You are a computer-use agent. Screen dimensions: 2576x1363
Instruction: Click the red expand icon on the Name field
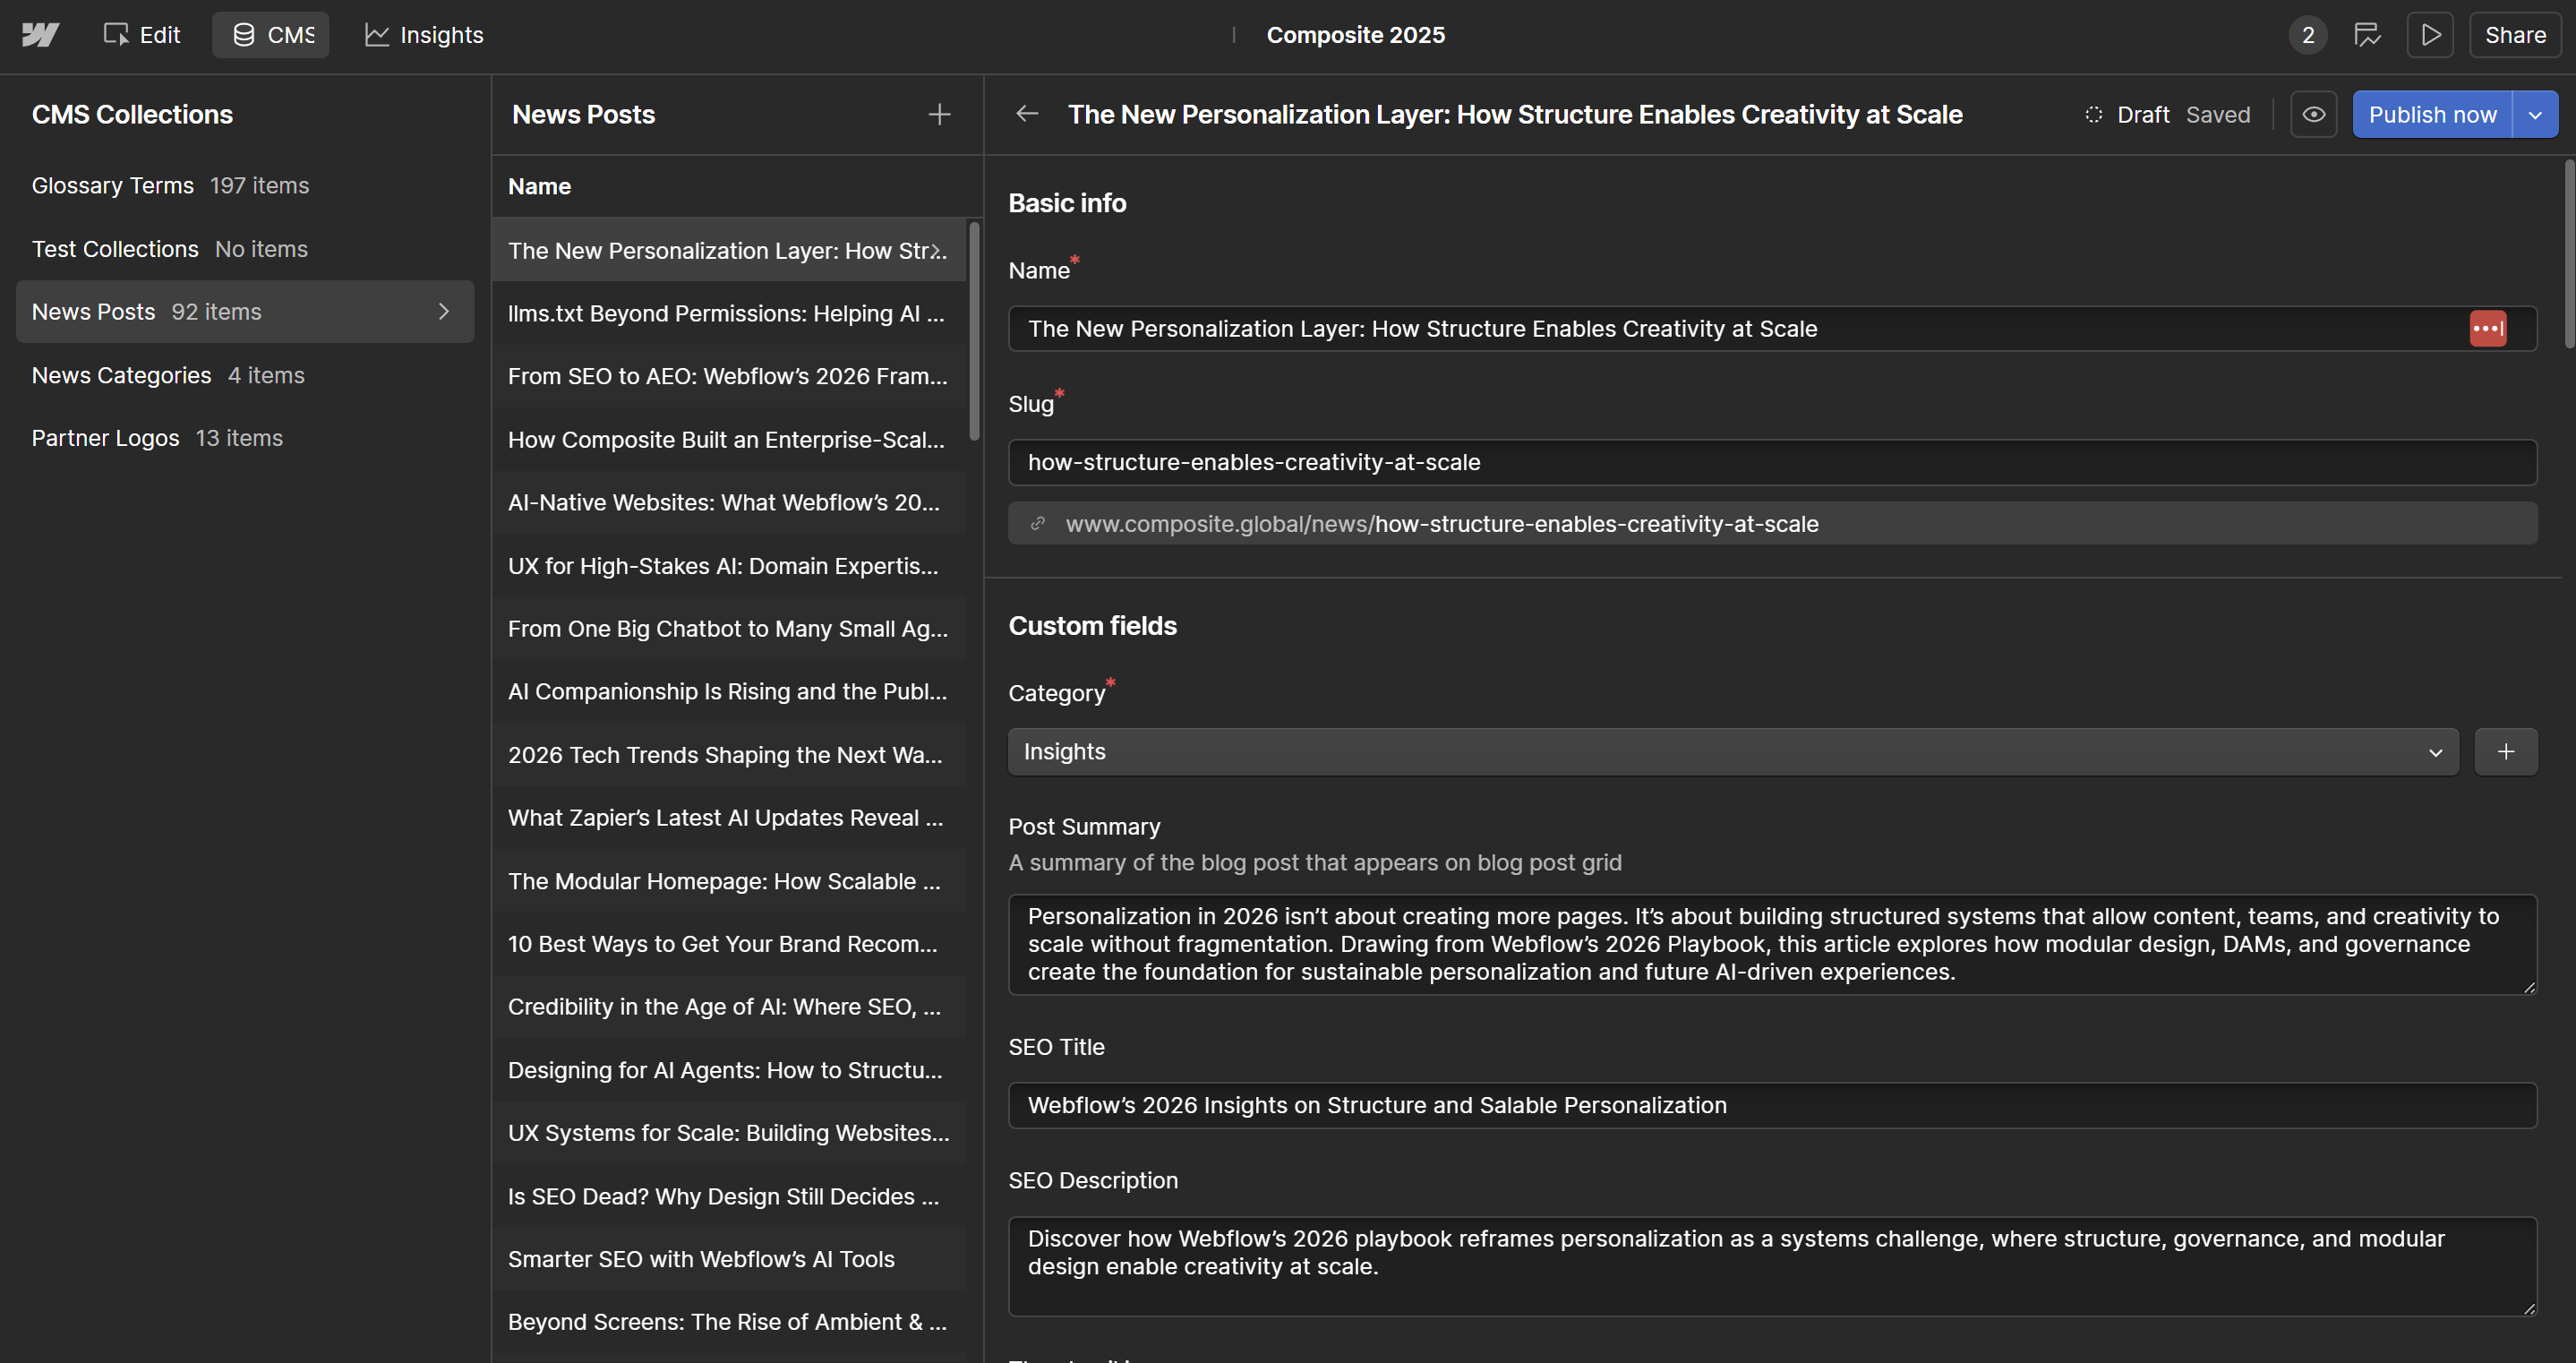coord(2488,328)
